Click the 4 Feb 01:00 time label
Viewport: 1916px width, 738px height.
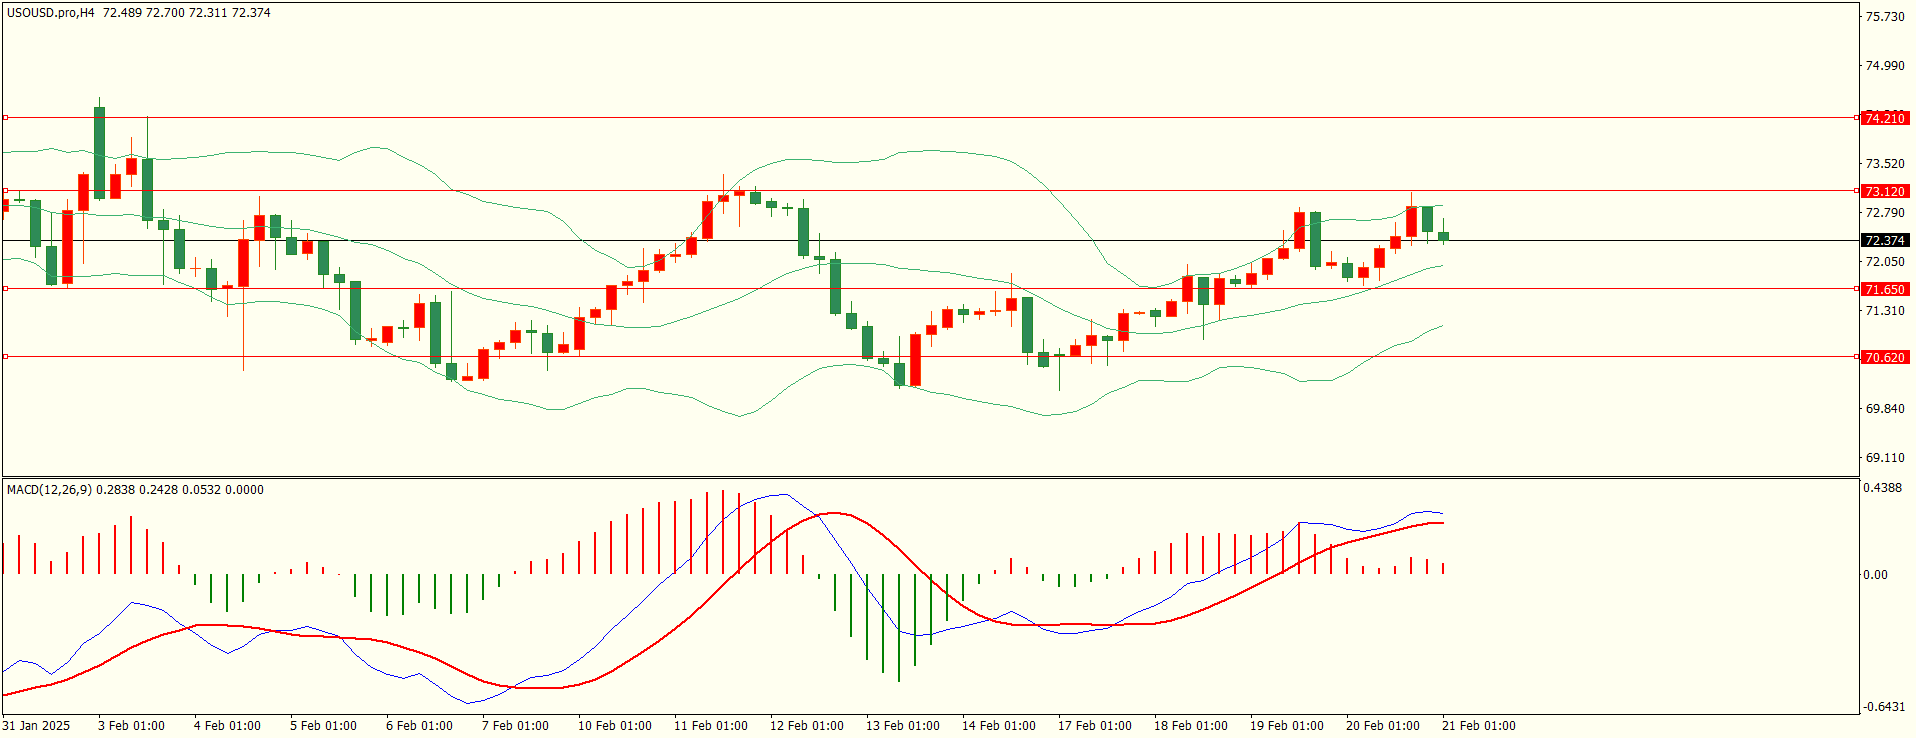point(227,726)
